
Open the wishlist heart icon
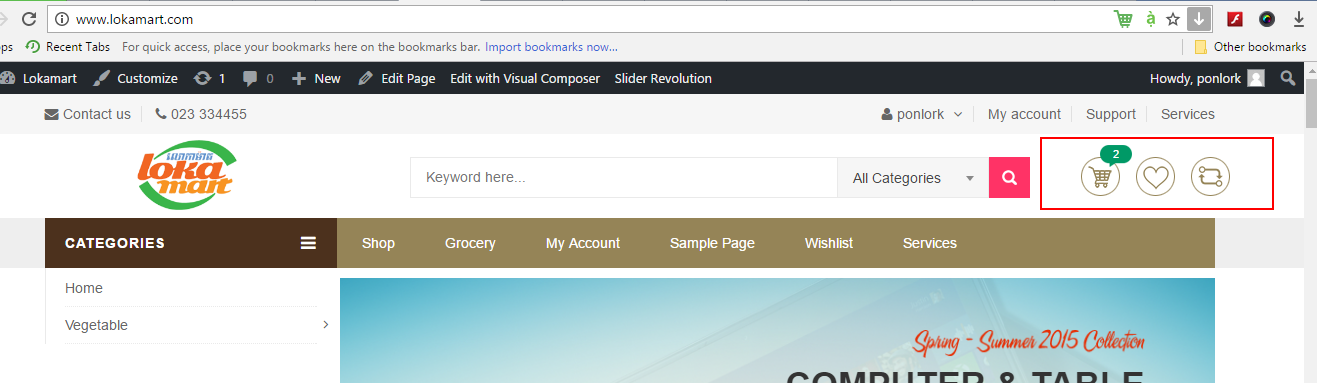1156,177
